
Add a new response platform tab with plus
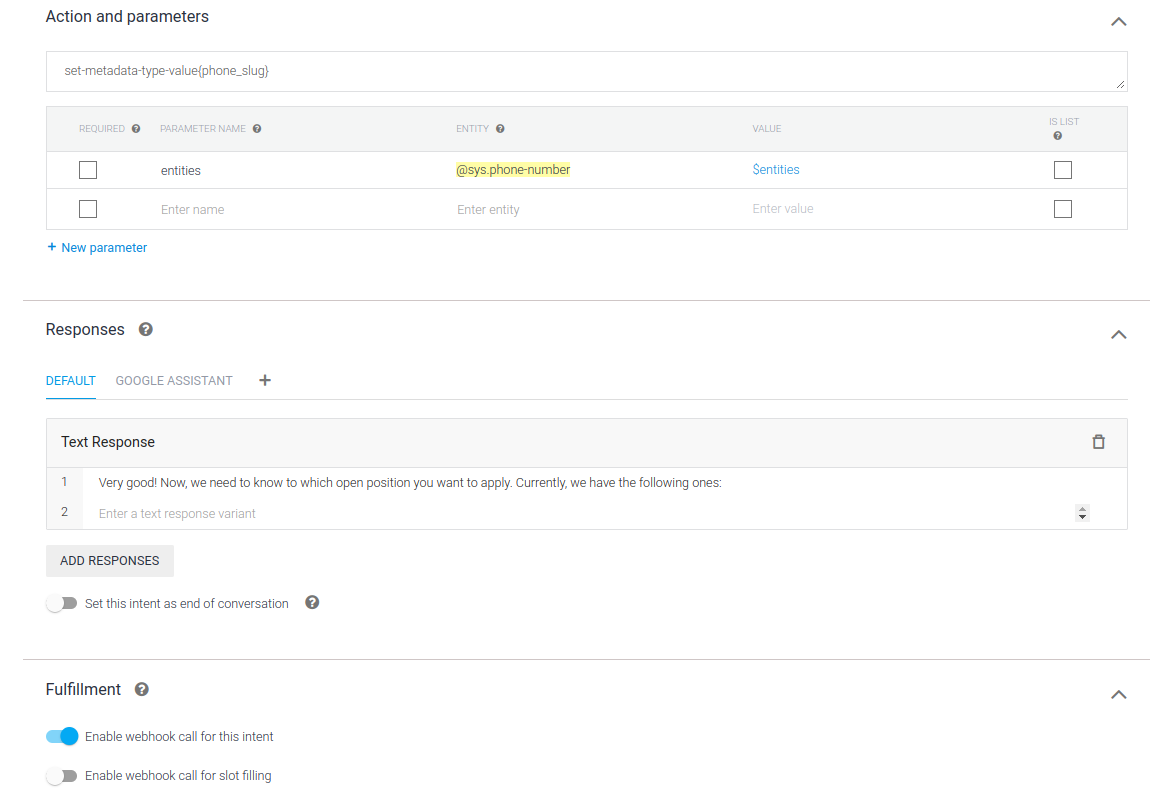pyautogui.click(x=265, y=380)
